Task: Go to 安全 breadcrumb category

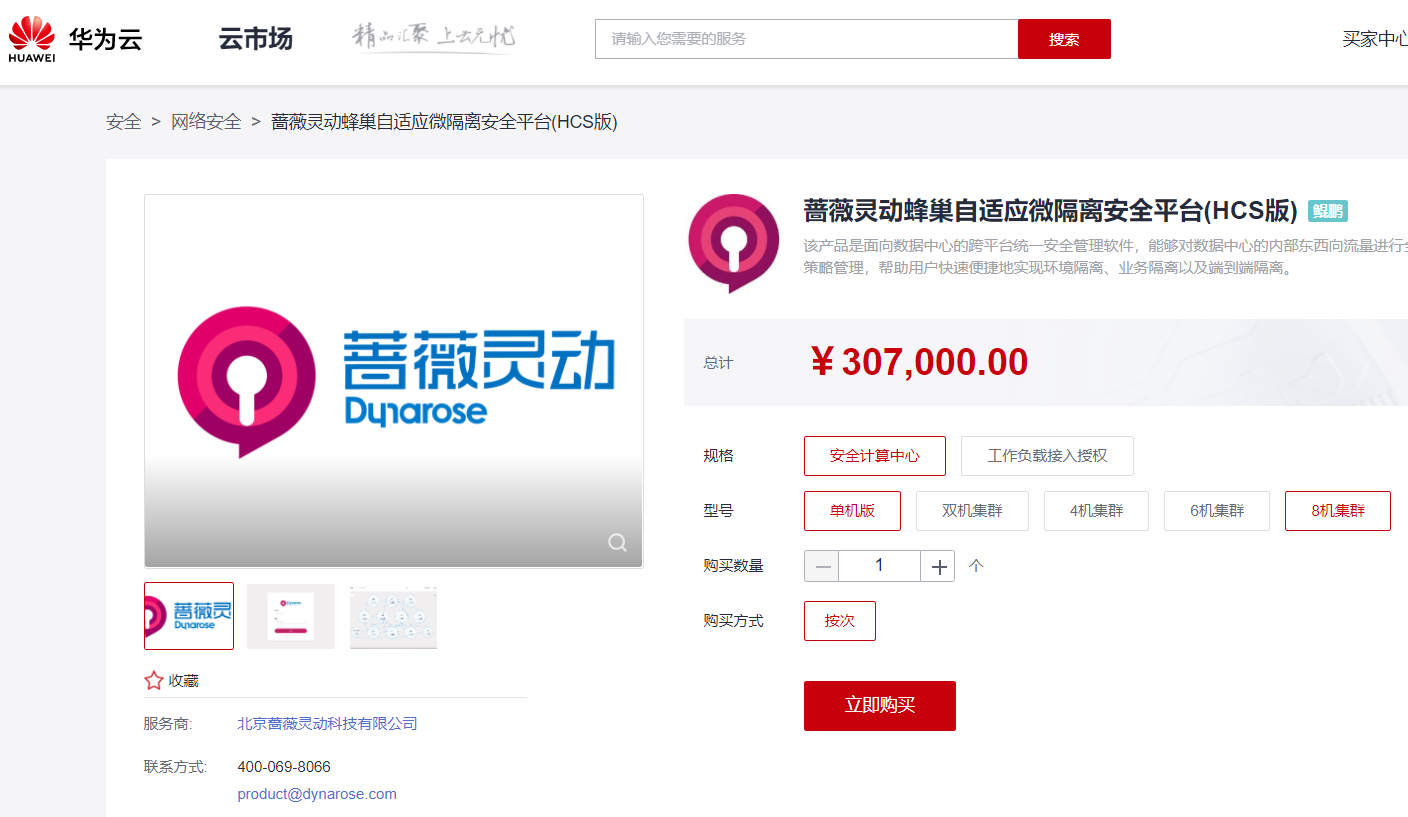Action: (124, 122)
